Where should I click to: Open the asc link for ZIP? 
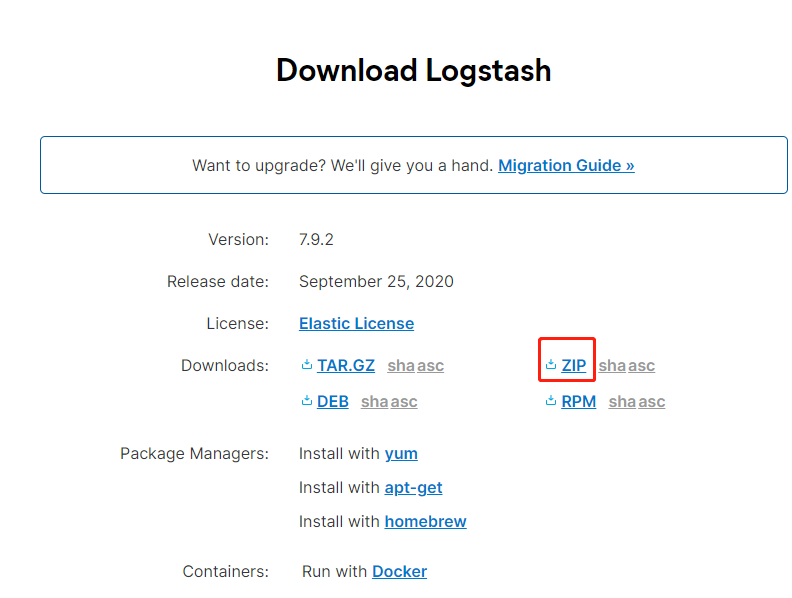(x=641, y=366)
